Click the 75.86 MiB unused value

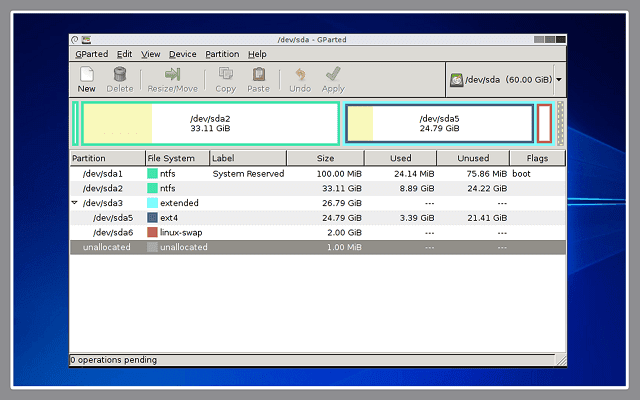tap(487, 174)
